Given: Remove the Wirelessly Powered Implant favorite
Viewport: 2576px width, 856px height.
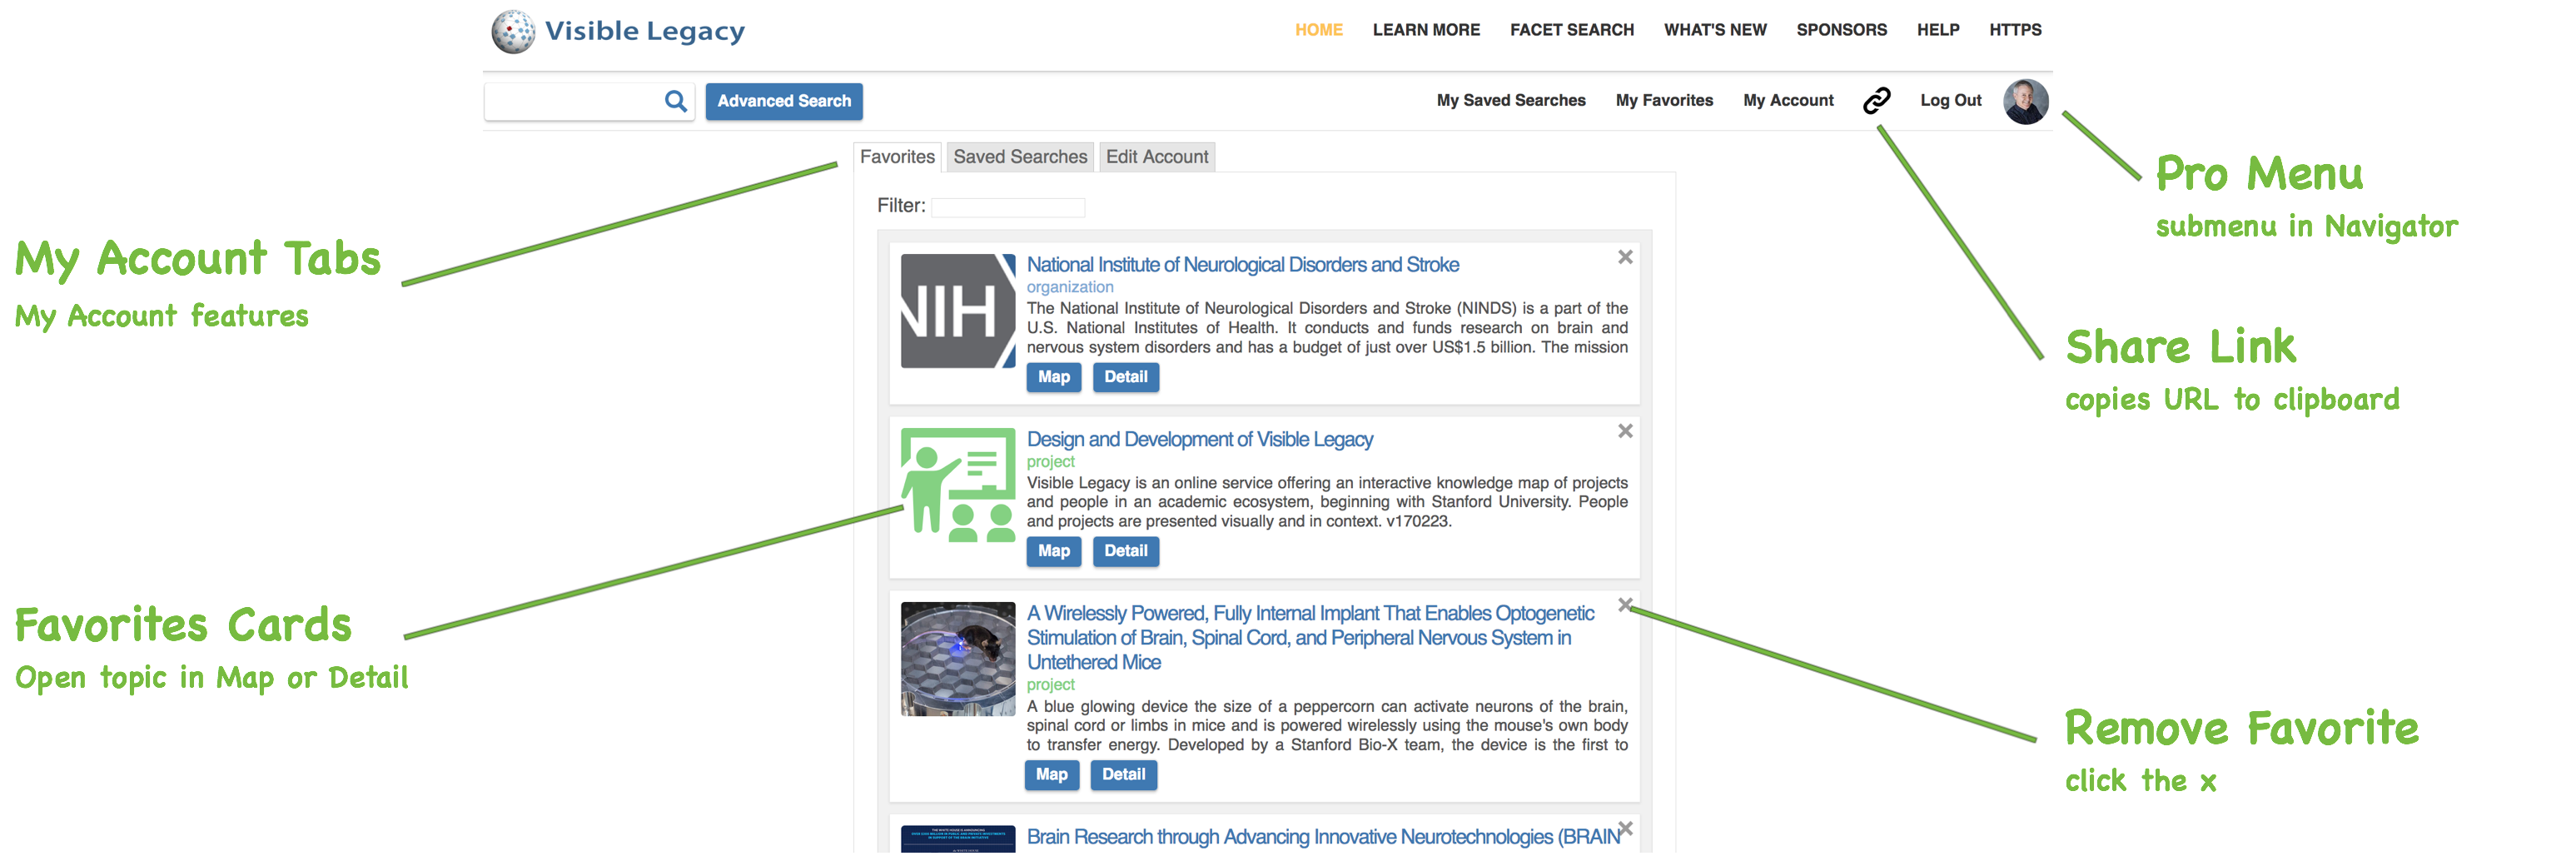Looking at the screenshot, I should click(1625, 605).
